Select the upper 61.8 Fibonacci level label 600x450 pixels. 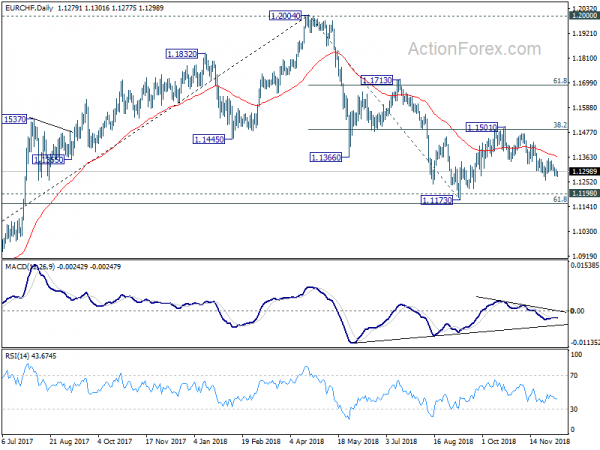[560, 81]
